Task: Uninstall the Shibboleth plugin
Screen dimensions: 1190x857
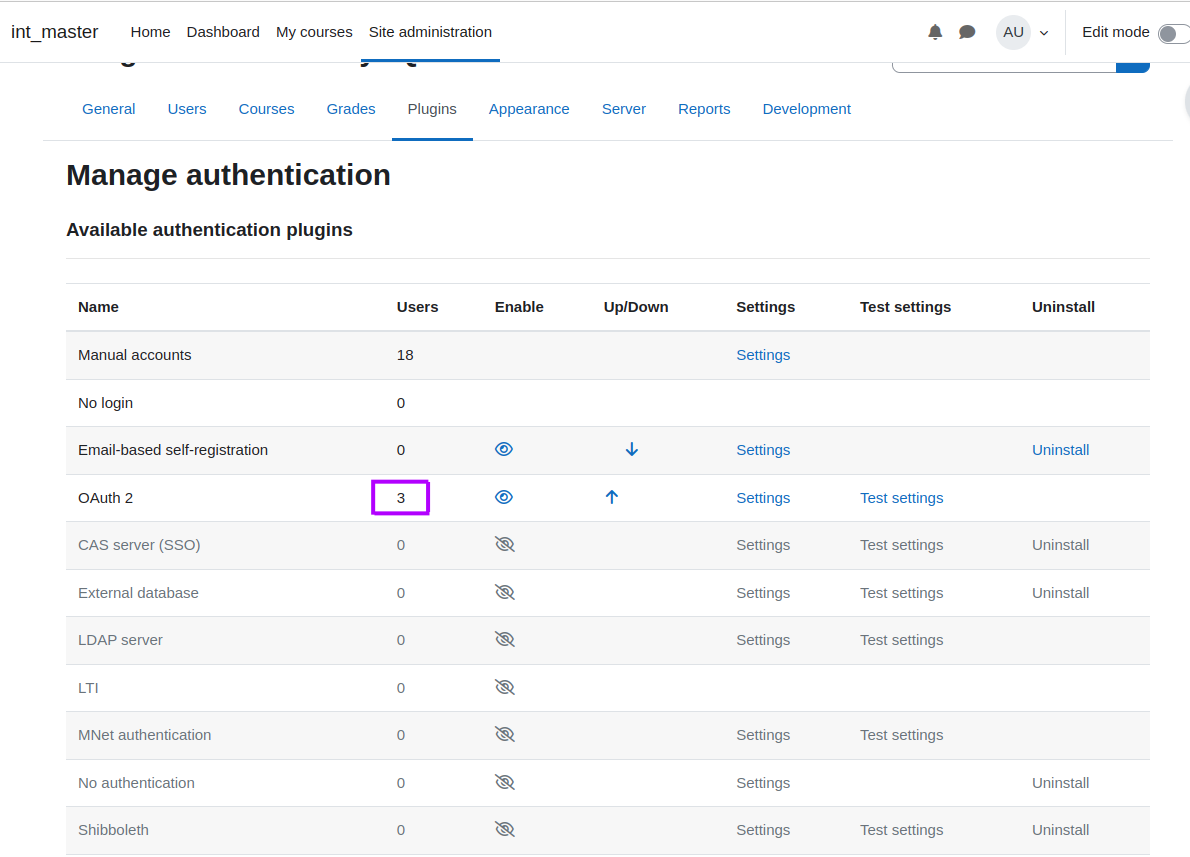Action: click(1060, 830)
